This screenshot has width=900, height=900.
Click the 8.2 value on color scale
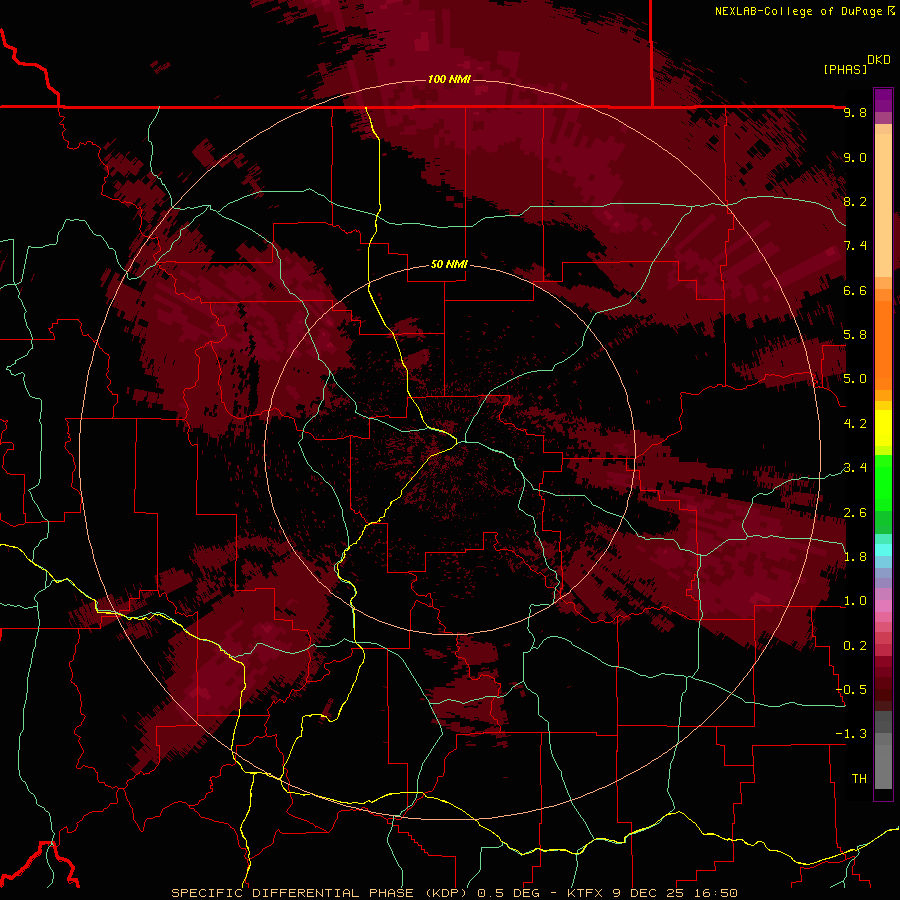click(855, 201)
